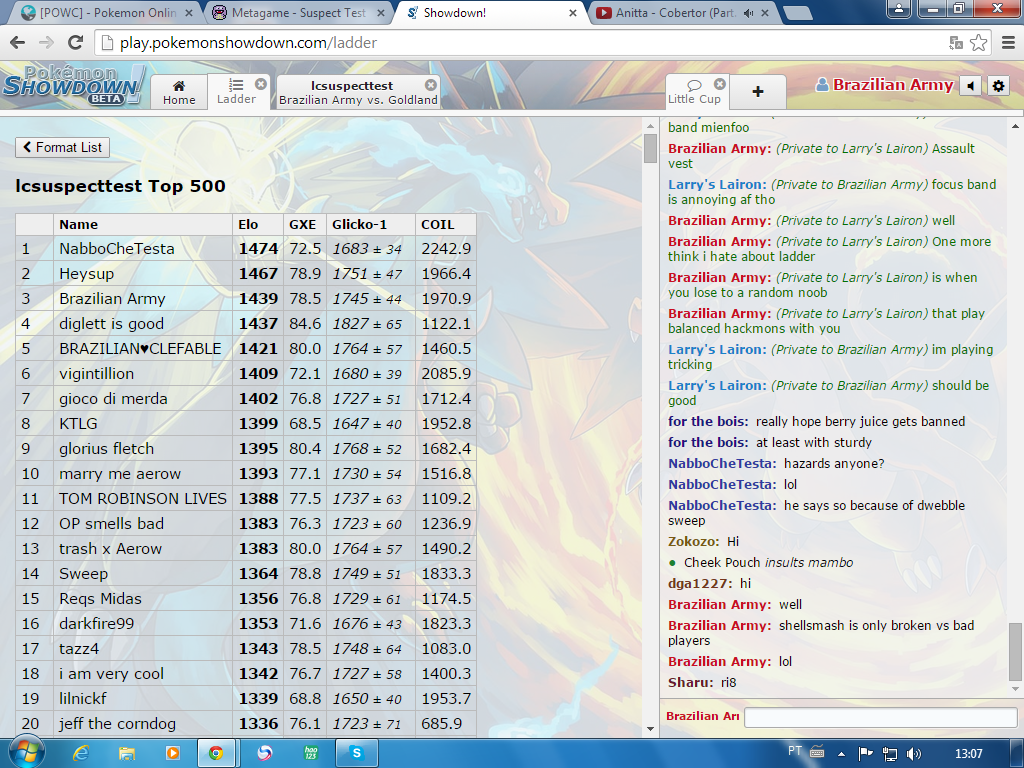This screenshot has width=1024, height=768.
Task: Click TOM ROBINSON LIVES ladder entry
Action: coord(143,499)
